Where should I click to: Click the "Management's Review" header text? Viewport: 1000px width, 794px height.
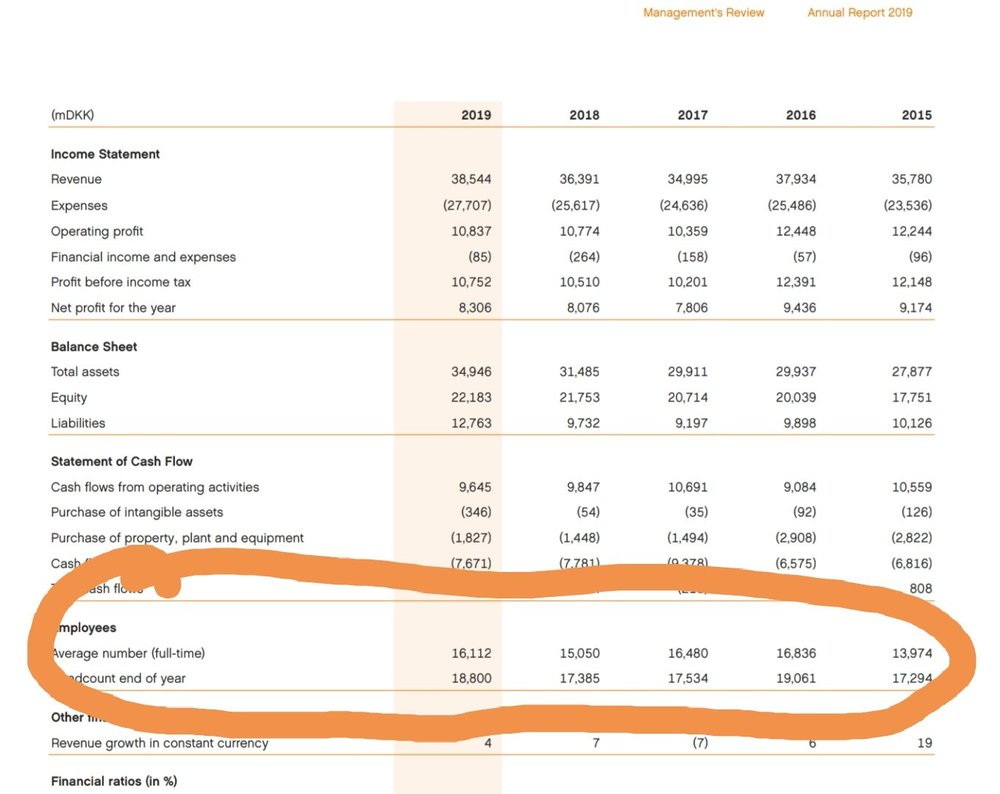703,13
